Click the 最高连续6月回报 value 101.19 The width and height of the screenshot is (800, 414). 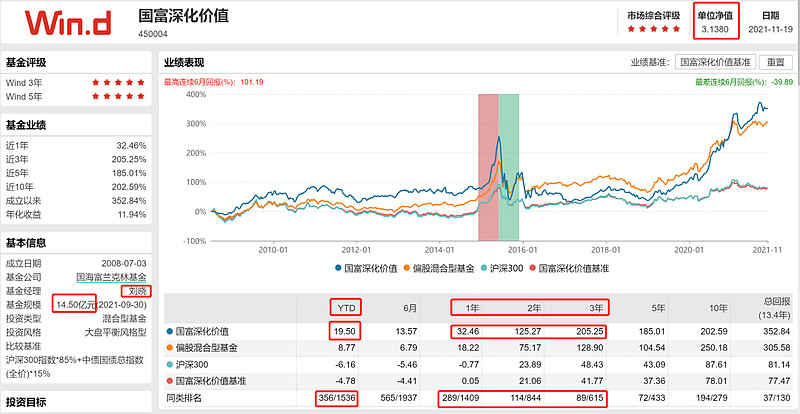click(x=253, y=82)
